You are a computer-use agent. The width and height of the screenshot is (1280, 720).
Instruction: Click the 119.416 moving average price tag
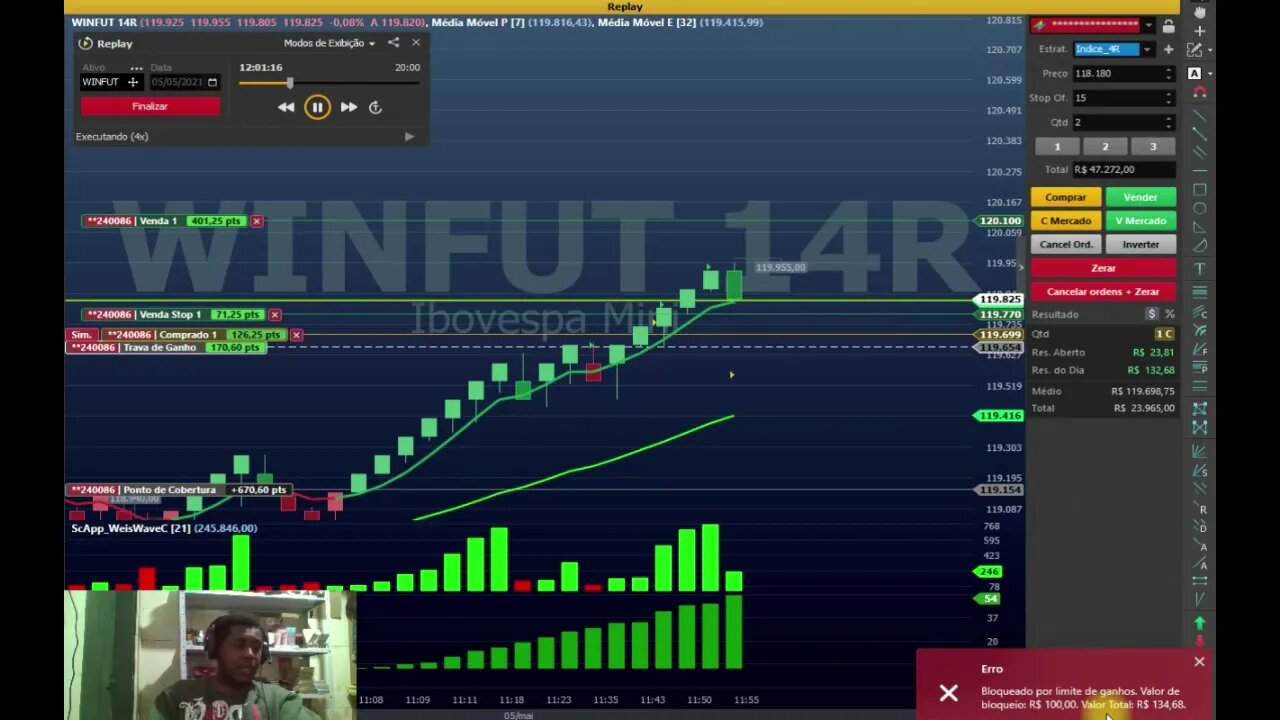[998, 415]
